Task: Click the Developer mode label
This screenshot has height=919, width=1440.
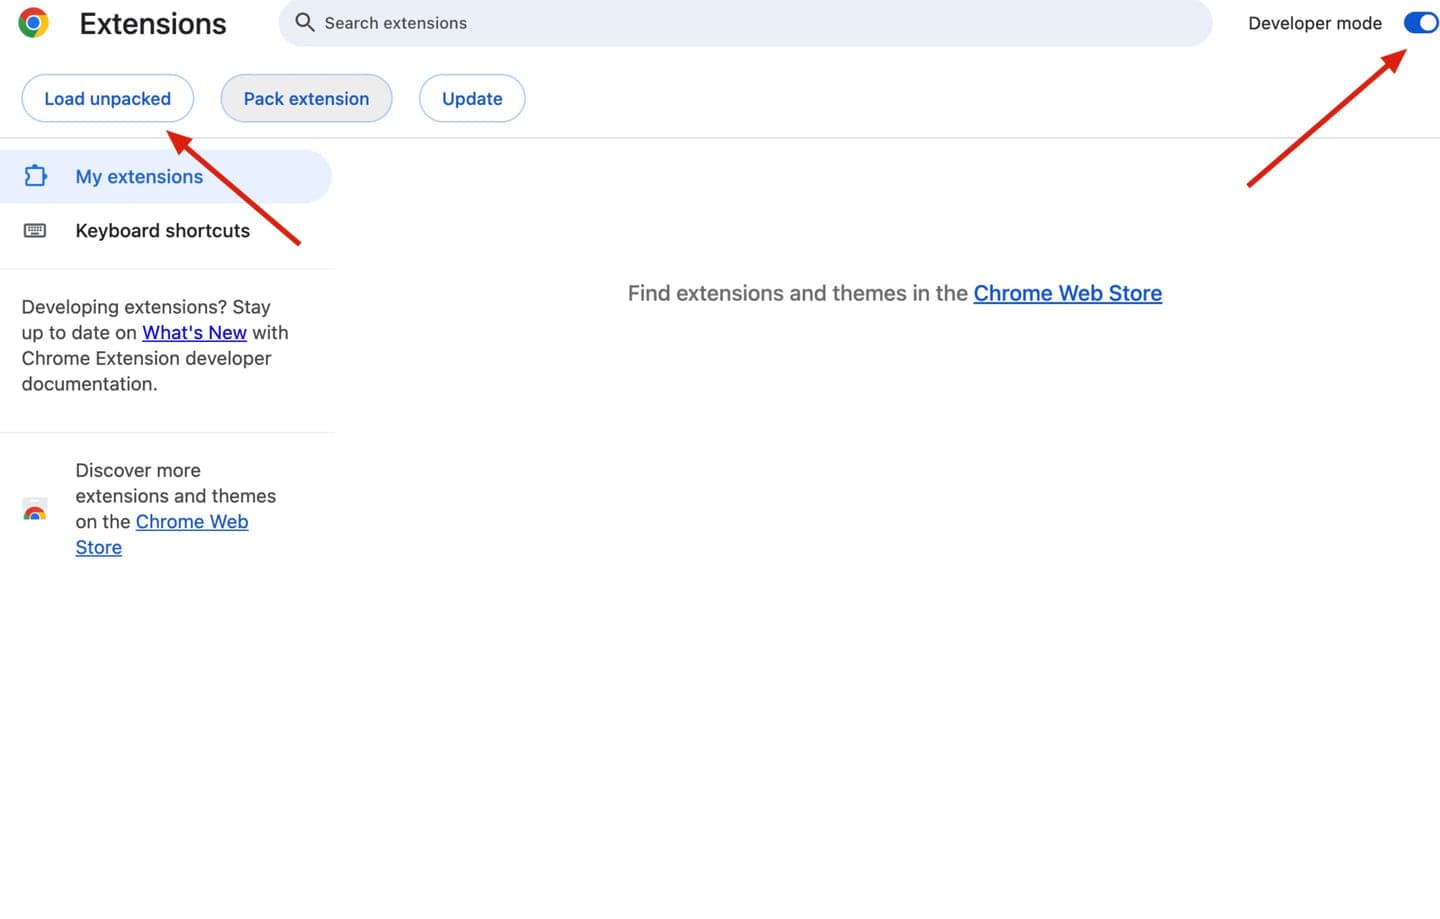Action: (1315, 23)
